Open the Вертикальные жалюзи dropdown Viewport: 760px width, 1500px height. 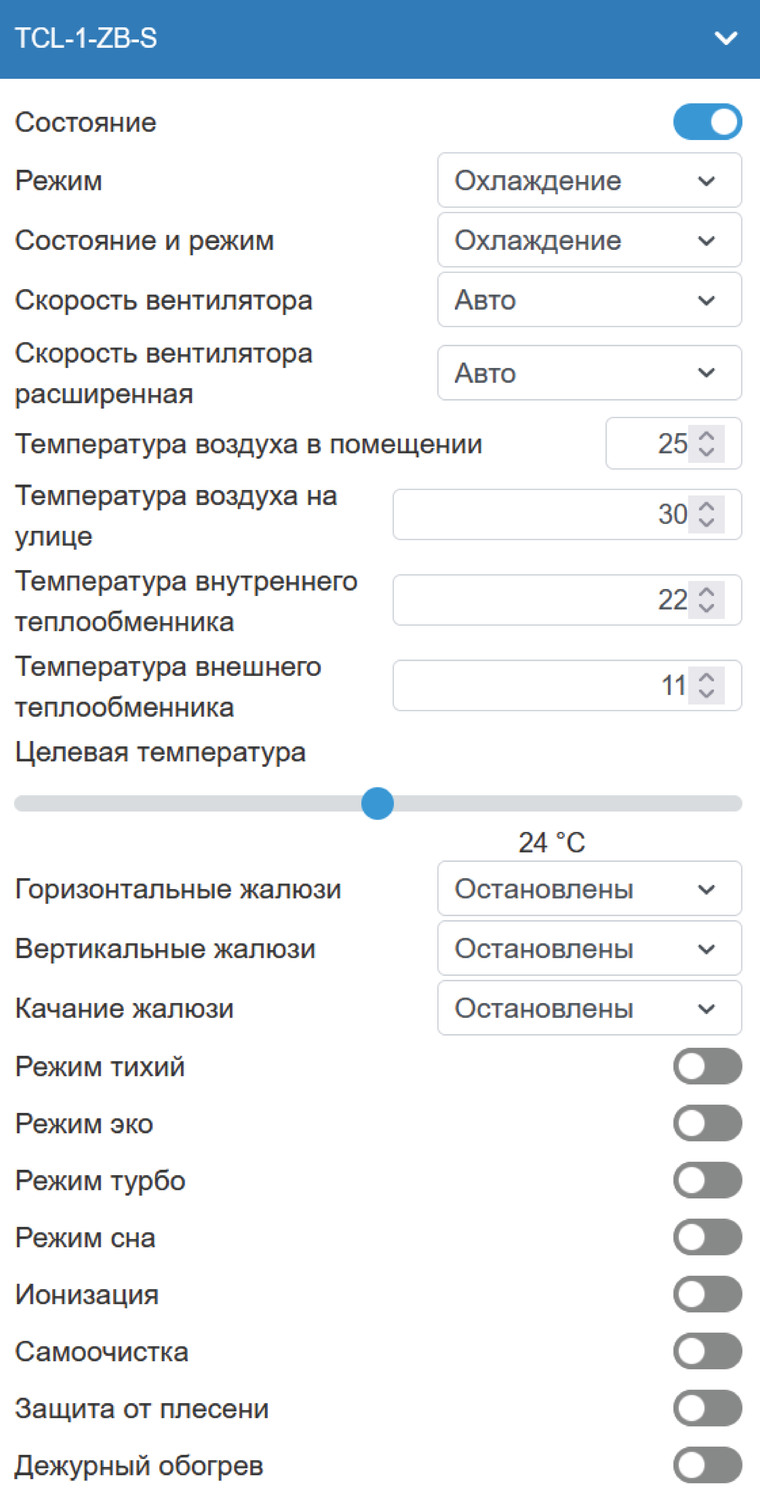pos(589,949)
